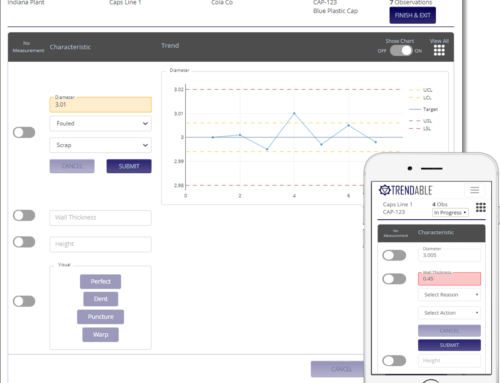The width and height of the screenshot is (500, 383).
Task: Select the Perfect visual option
Action: 100,281
